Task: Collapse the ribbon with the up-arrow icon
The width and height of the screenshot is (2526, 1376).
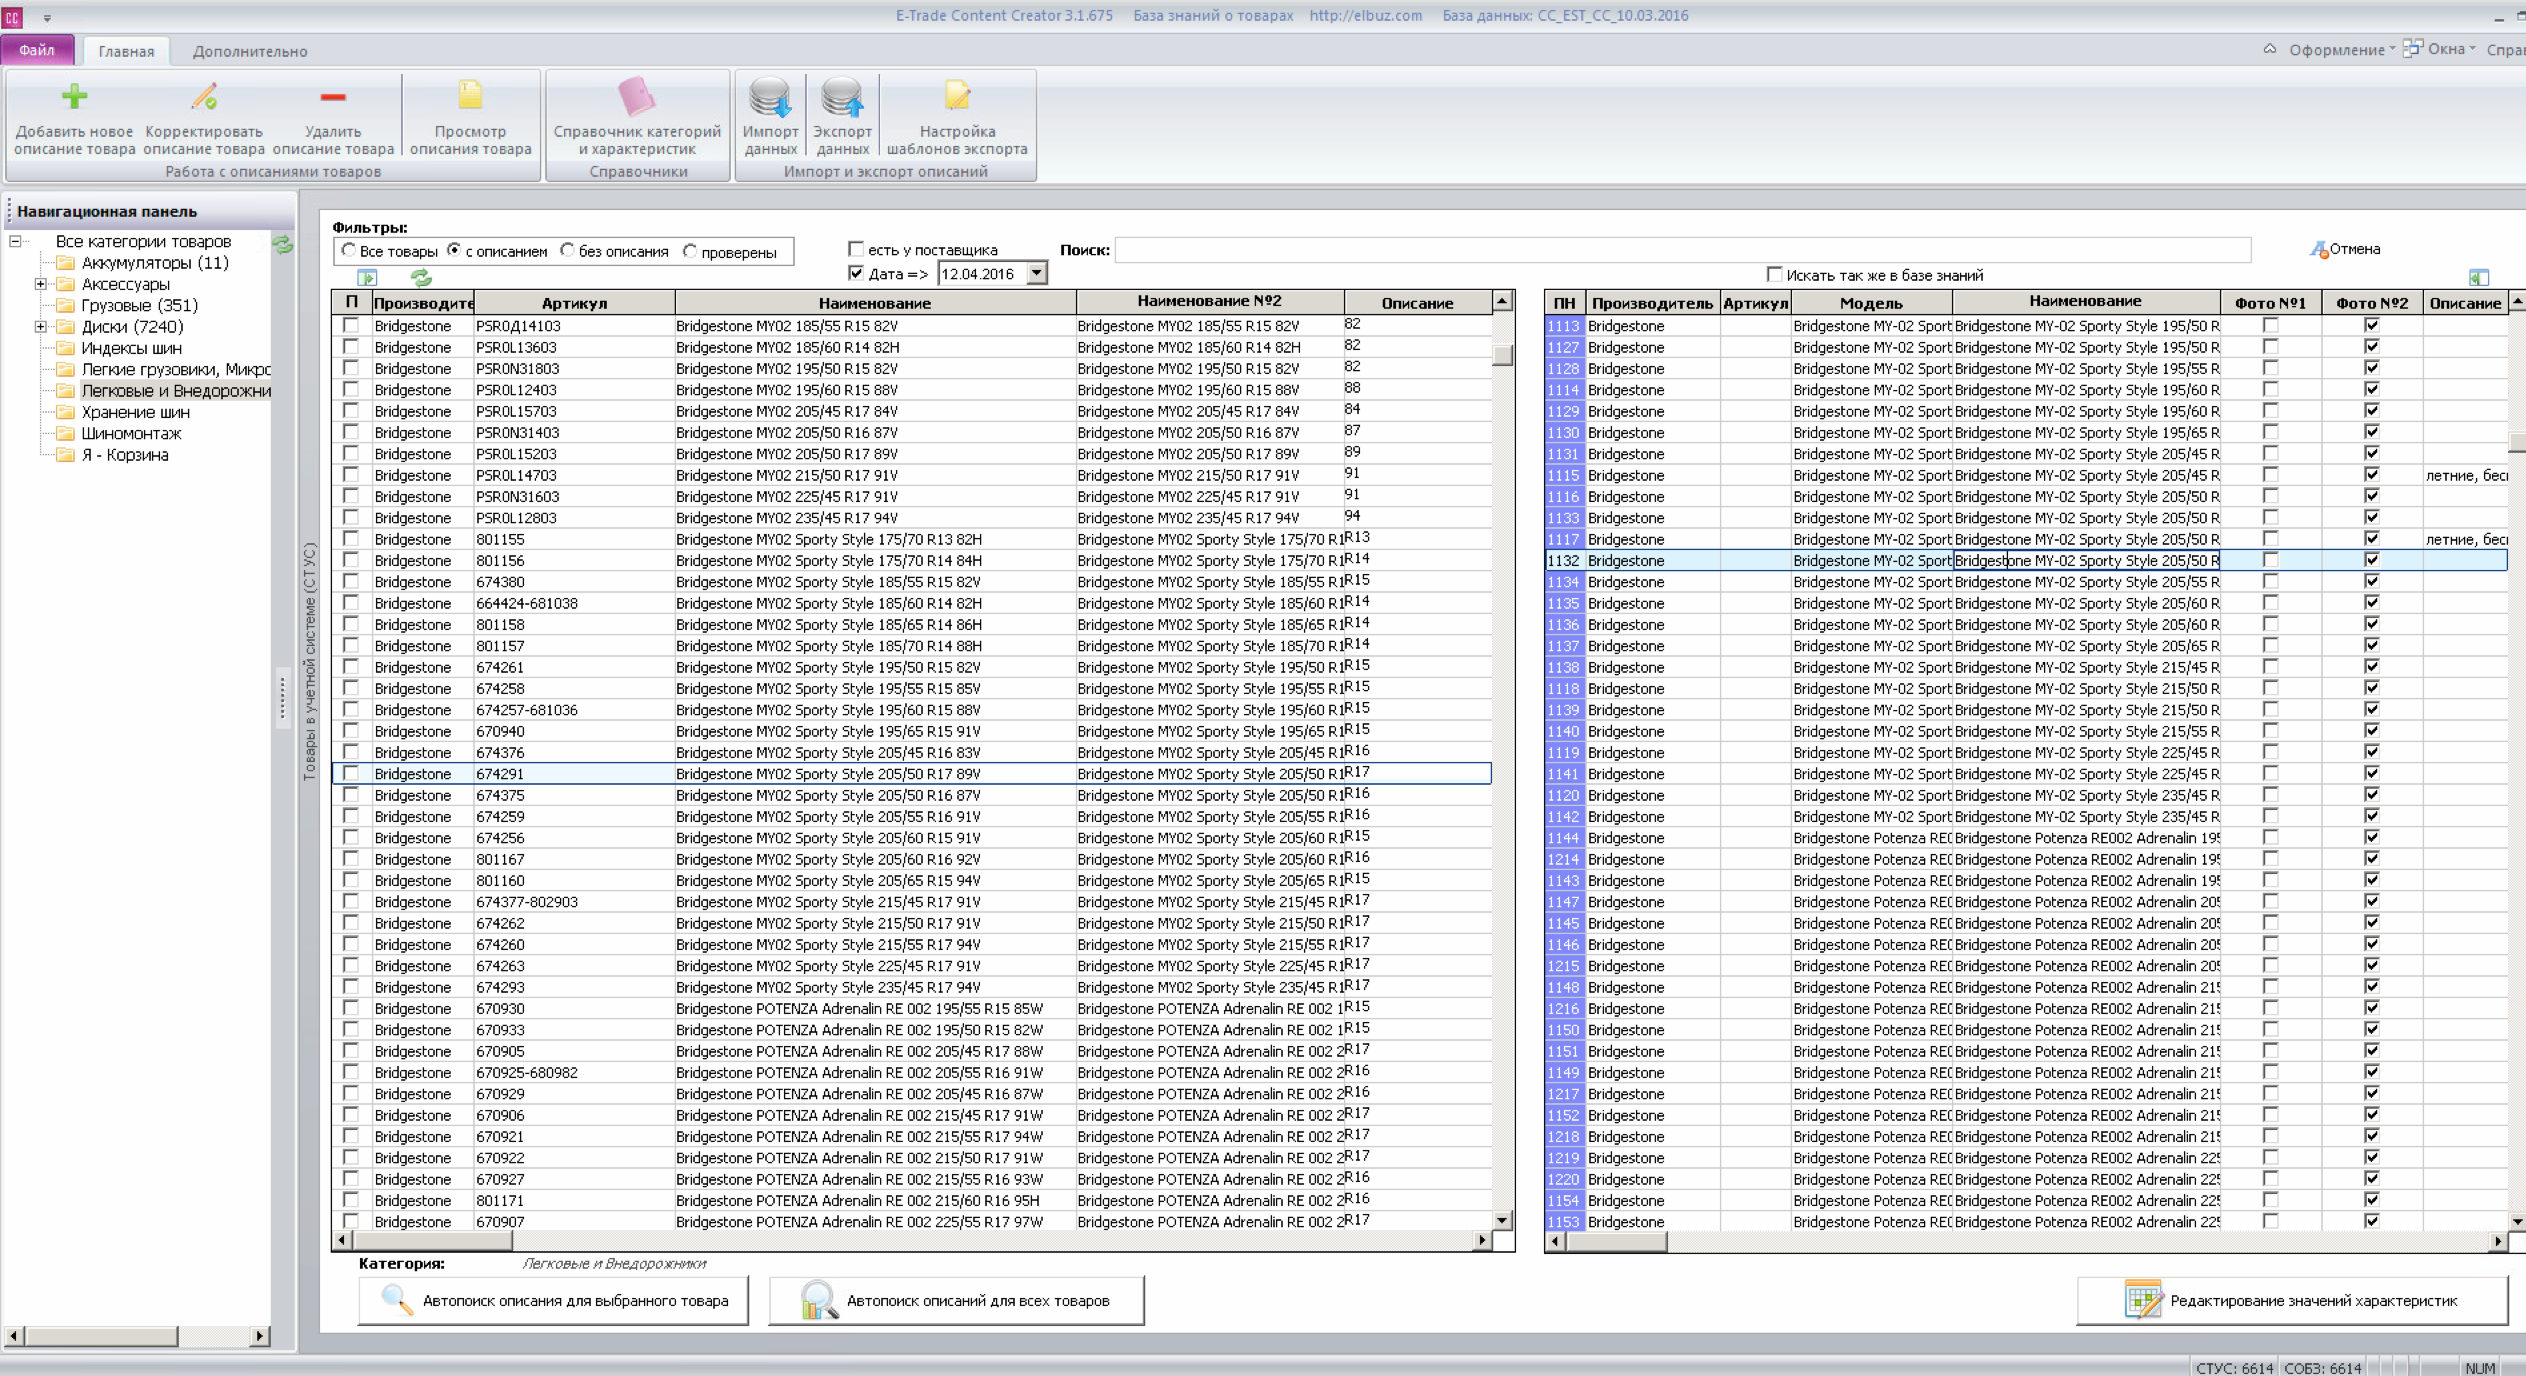Action: (x=2270, y=49)
